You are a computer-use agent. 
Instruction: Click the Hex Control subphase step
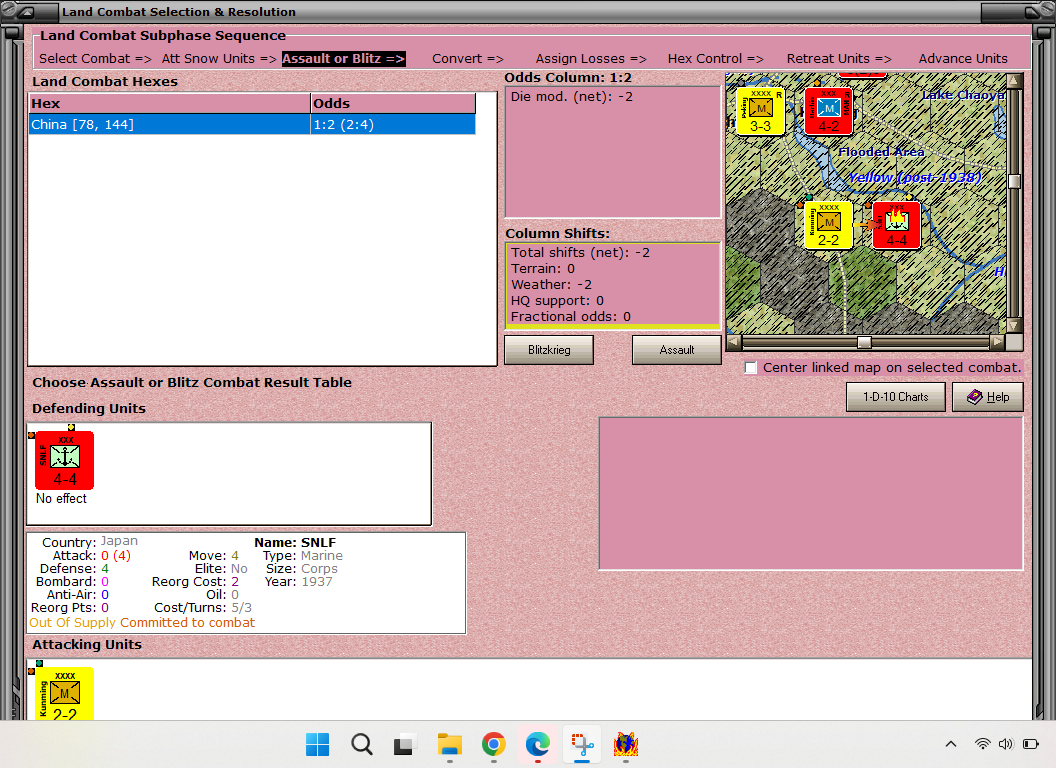[x=715, y=59]
